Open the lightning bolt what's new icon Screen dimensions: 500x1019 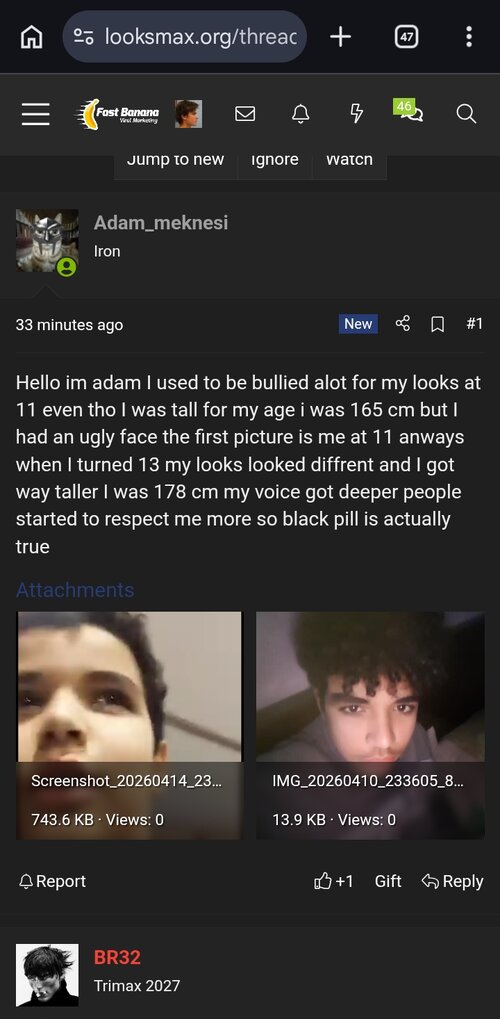(x=356, y=114)
